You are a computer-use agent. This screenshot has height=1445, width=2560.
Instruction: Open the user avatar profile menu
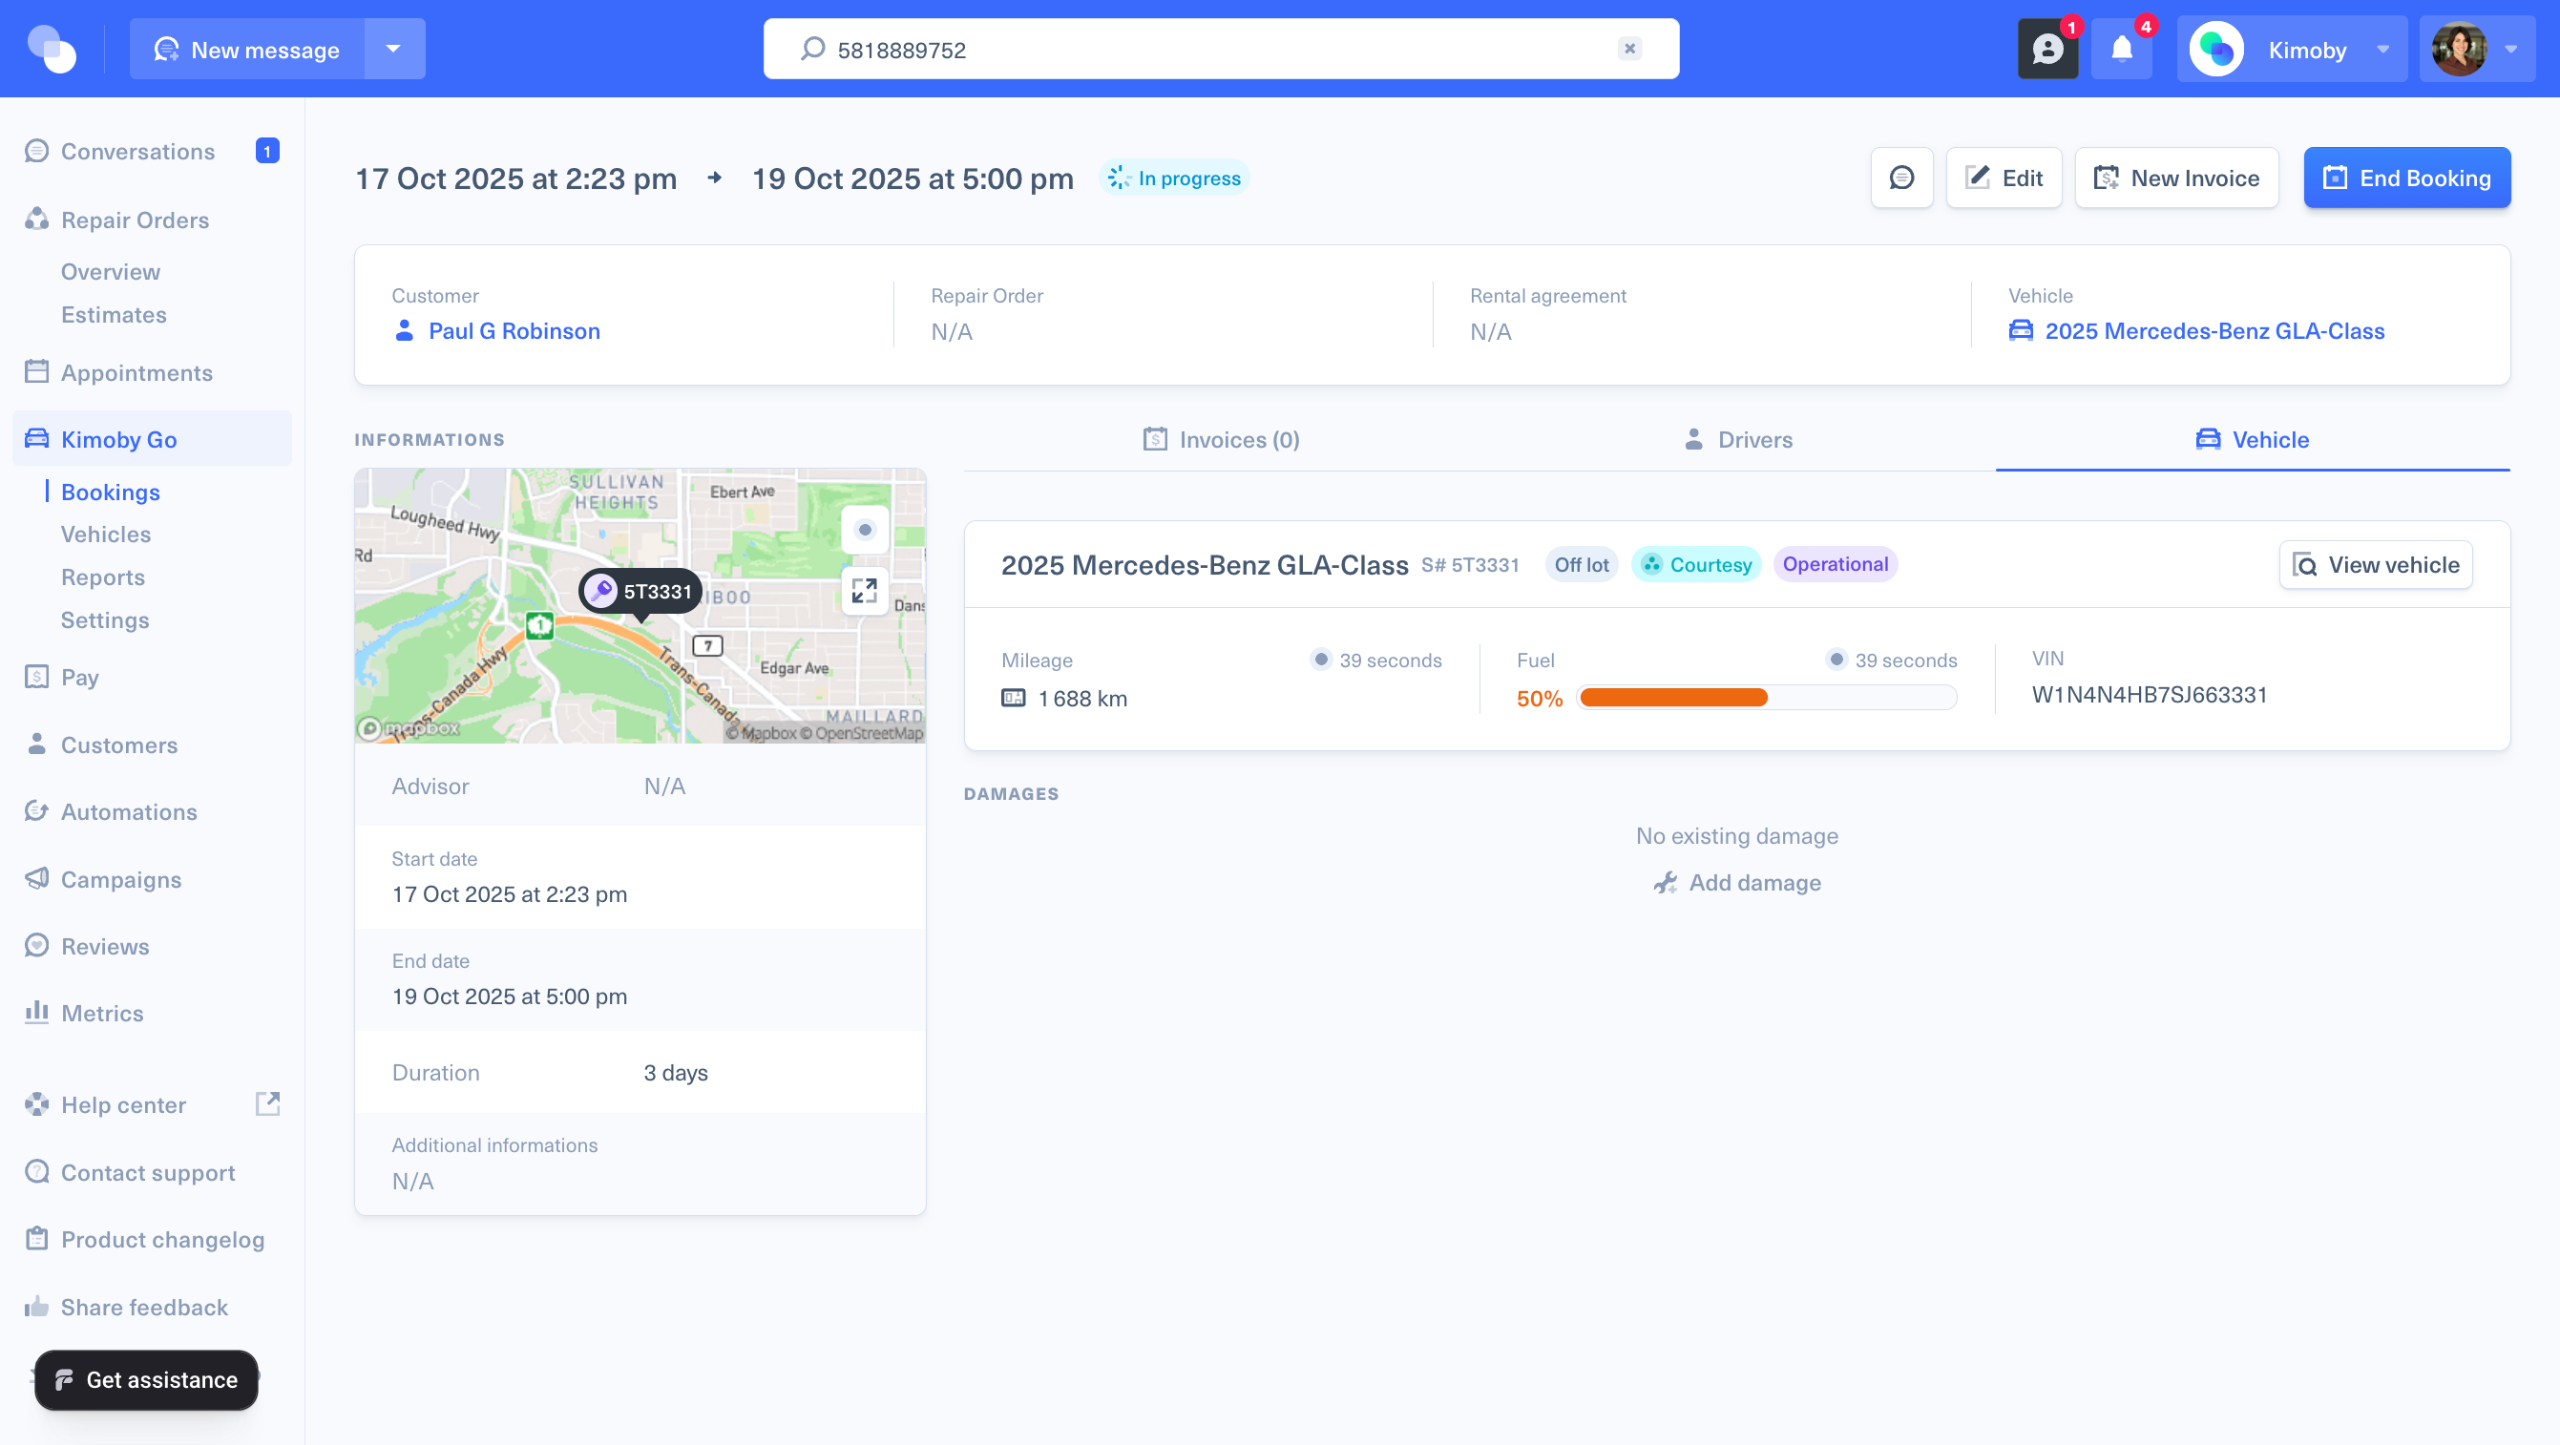2476,49
